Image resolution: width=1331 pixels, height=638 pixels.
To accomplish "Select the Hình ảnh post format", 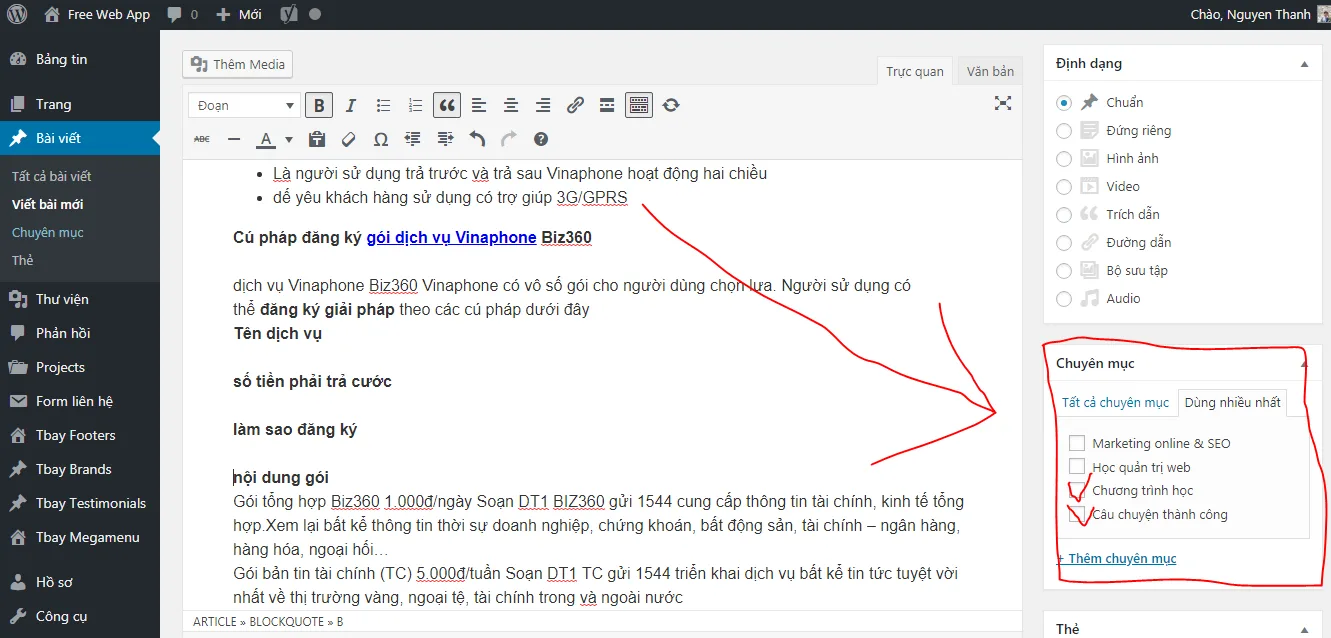I will coord(1064,159).
